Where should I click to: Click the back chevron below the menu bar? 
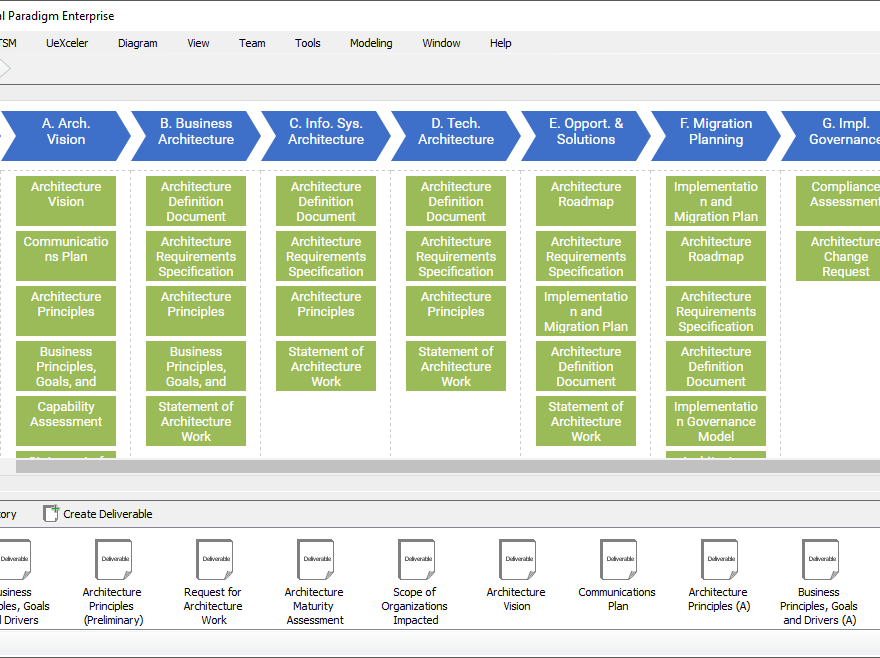click(5, 69)
